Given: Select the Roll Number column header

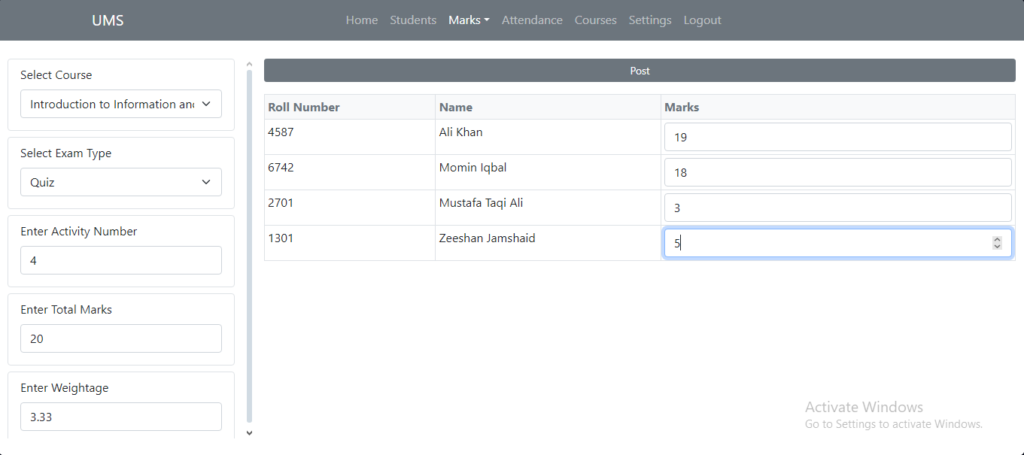Looking at the screenshot, I should pyautogui.click(x=304, y=107).
